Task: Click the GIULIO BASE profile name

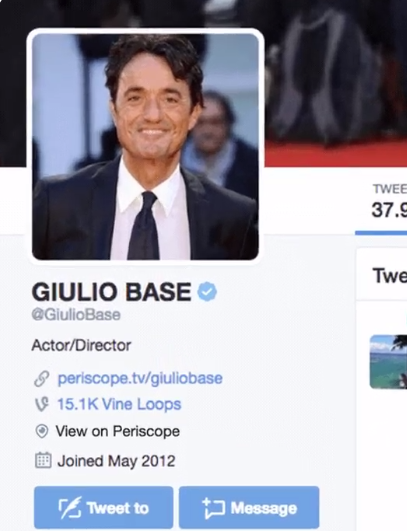Action: [111, 292]
